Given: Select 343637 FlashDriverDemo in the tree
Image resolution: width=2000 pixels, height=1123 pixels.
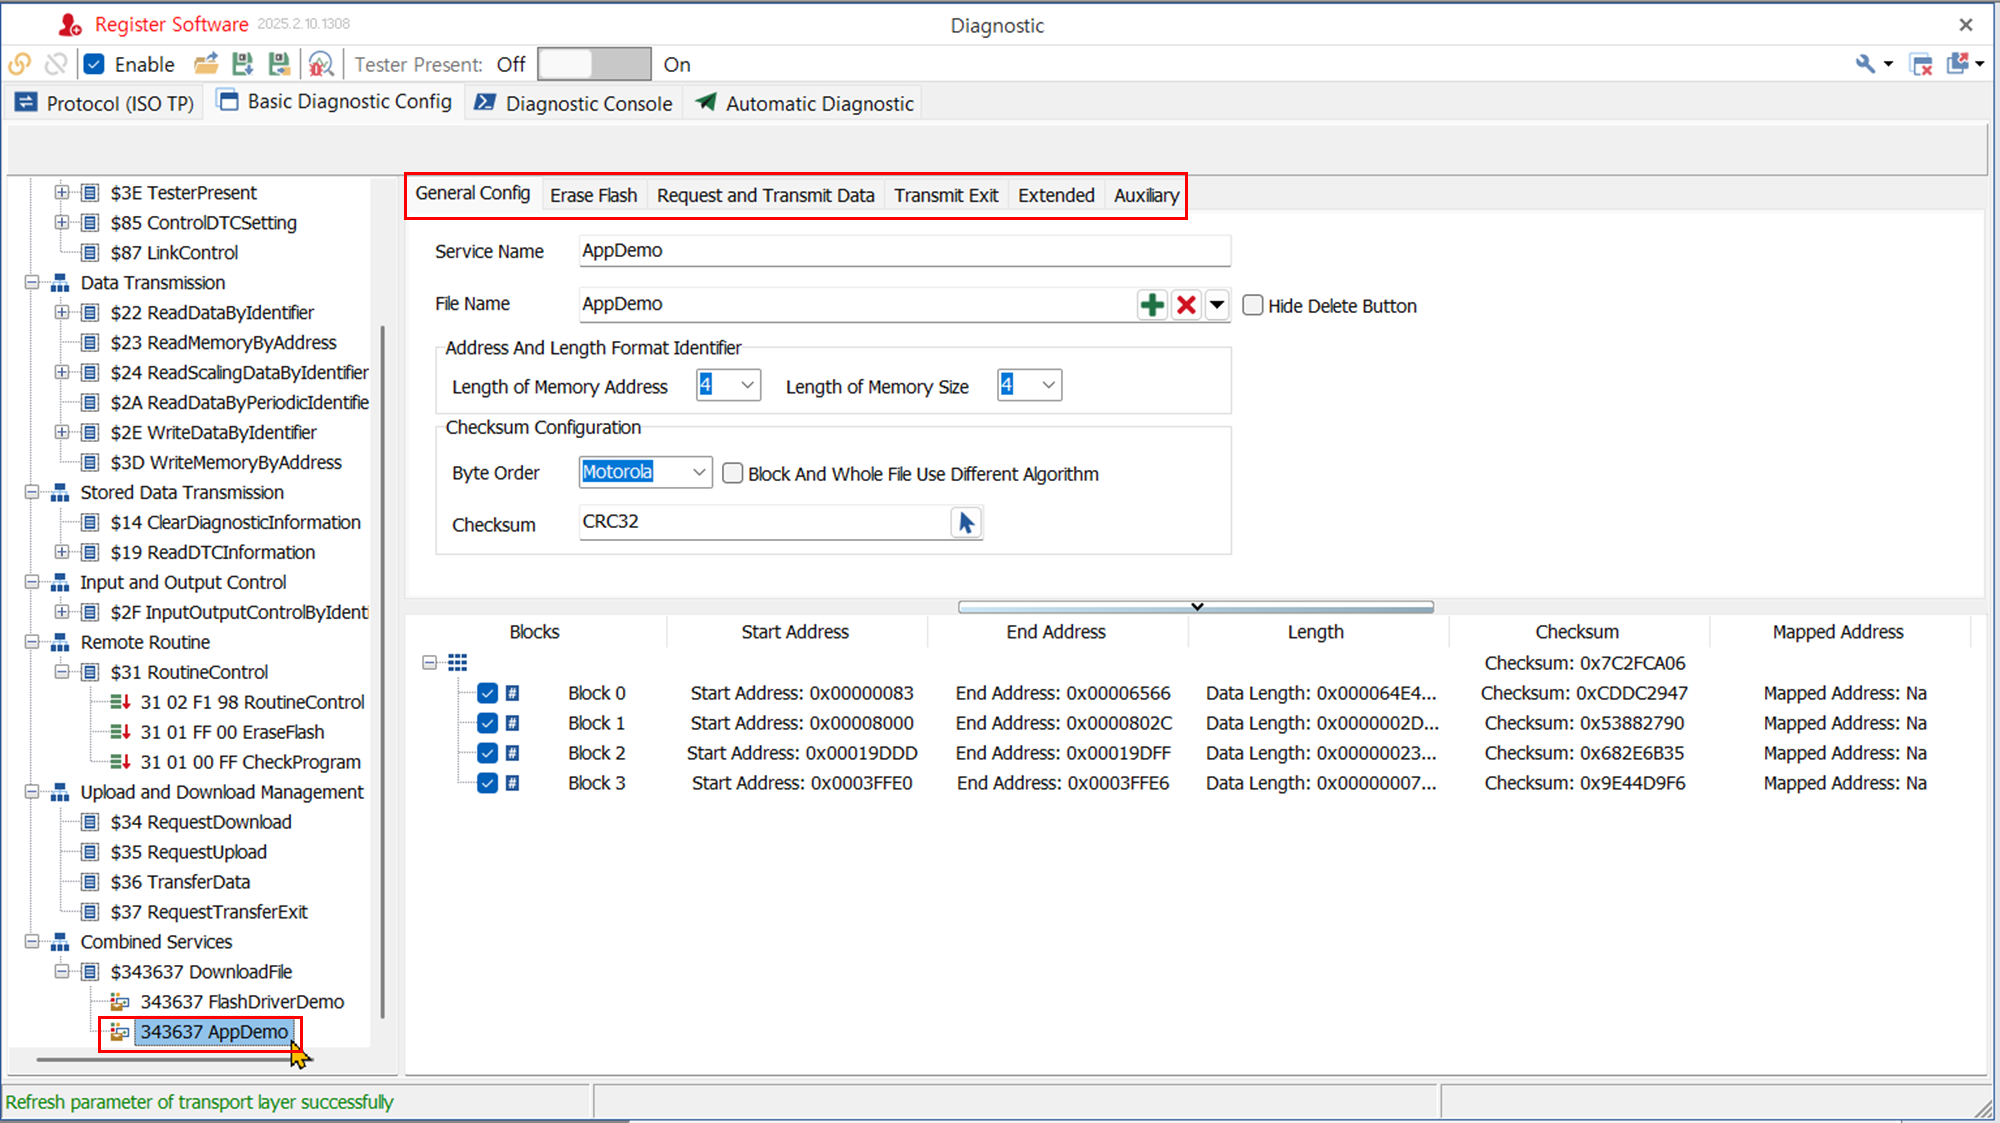Looking at the screenshot, I should [x=241, y=1002].
